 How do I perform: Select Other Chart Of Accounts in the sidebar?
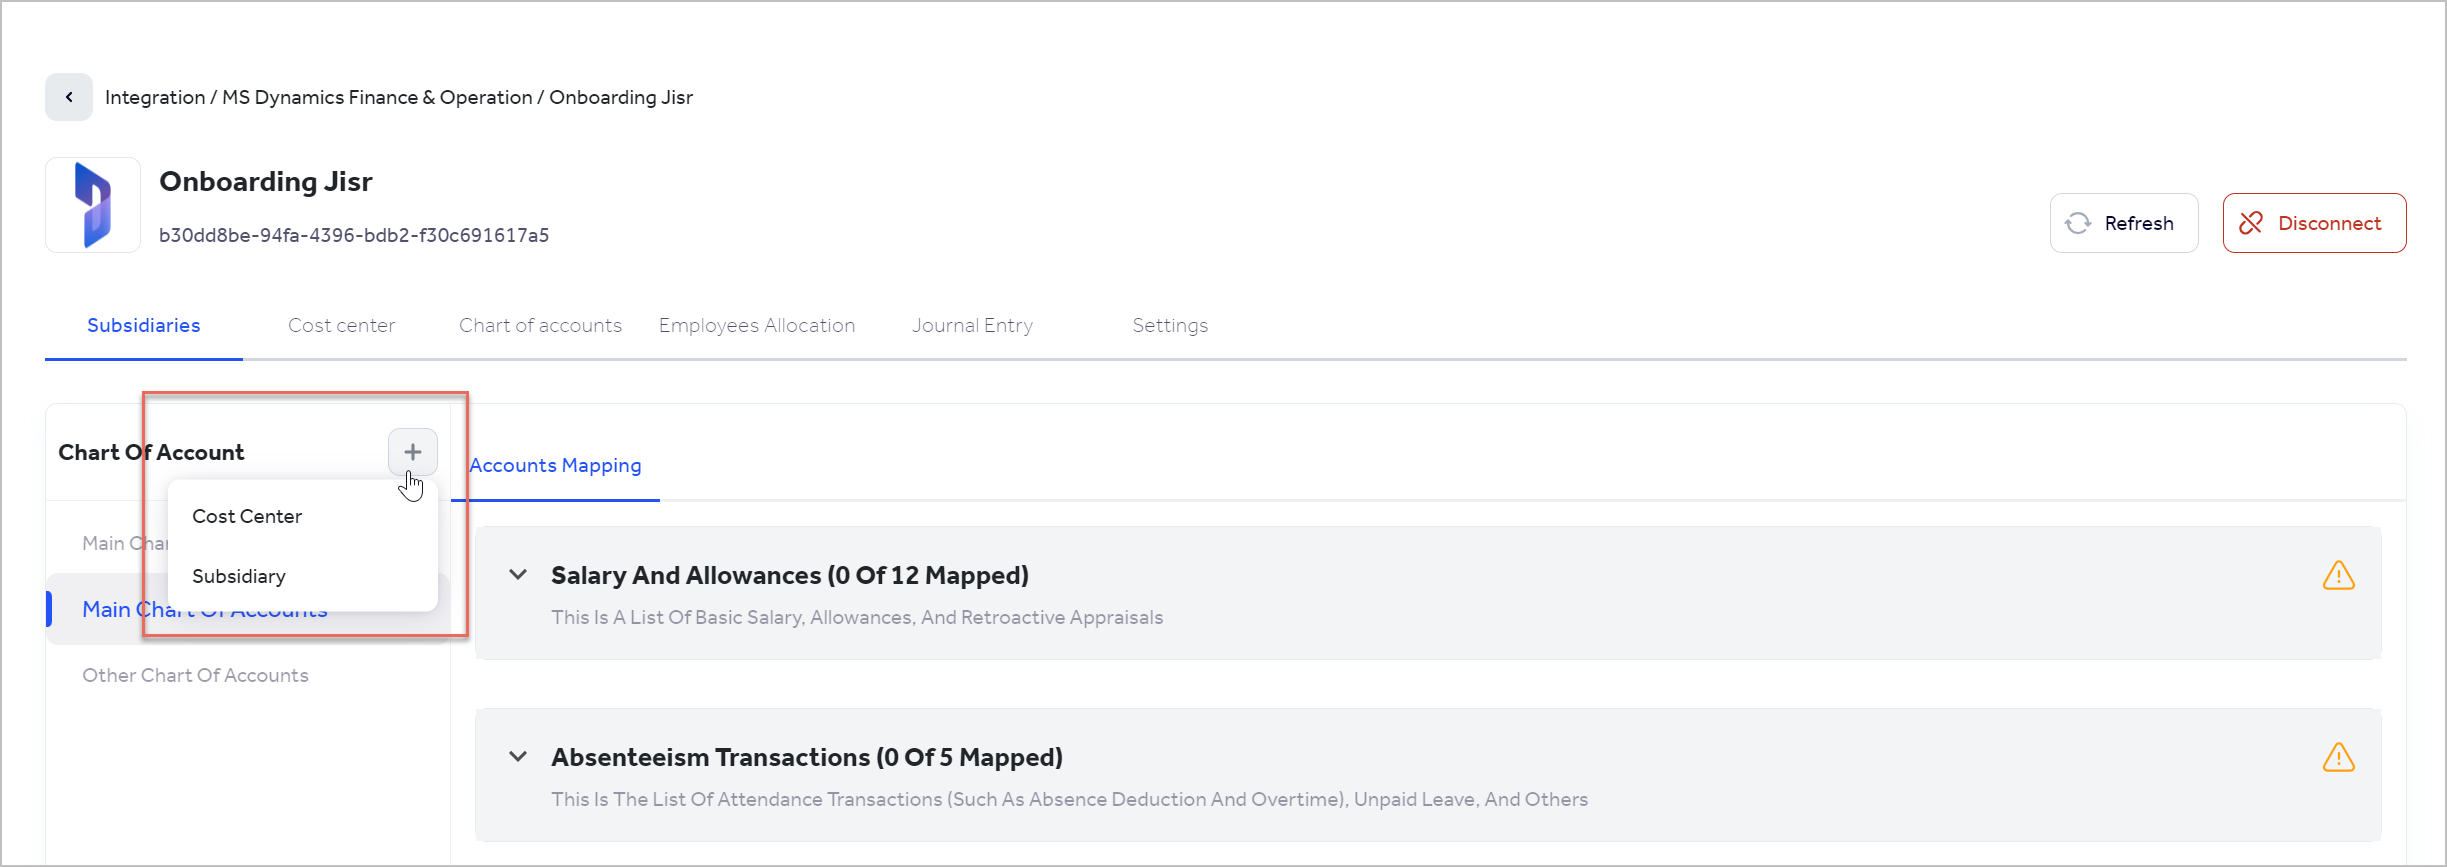(x=195, y=674)
